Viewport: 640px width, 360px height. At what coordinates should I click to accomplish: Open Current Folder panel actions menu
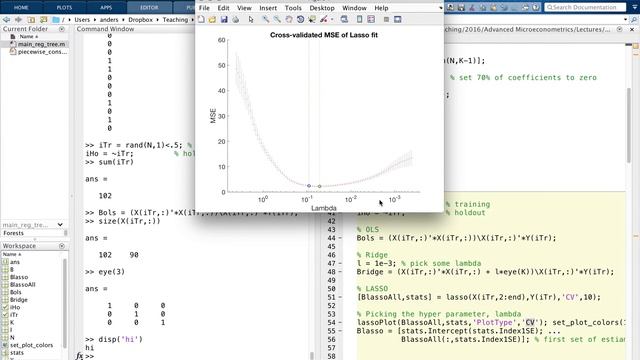tap(62, 29)
